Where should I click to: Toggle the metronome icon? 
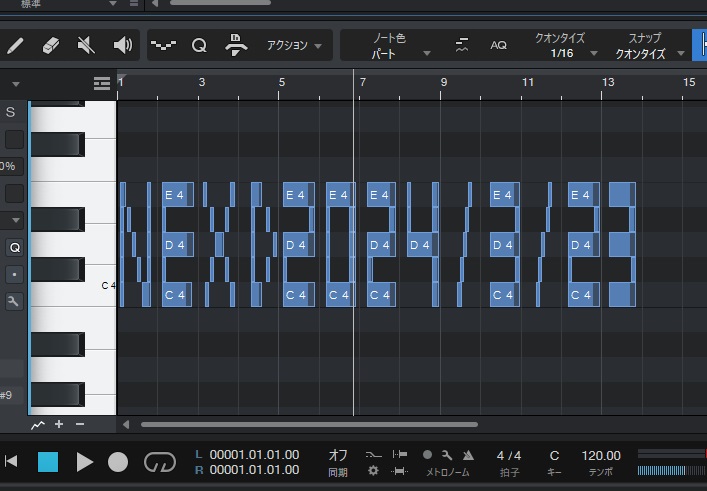click(468, 455)
